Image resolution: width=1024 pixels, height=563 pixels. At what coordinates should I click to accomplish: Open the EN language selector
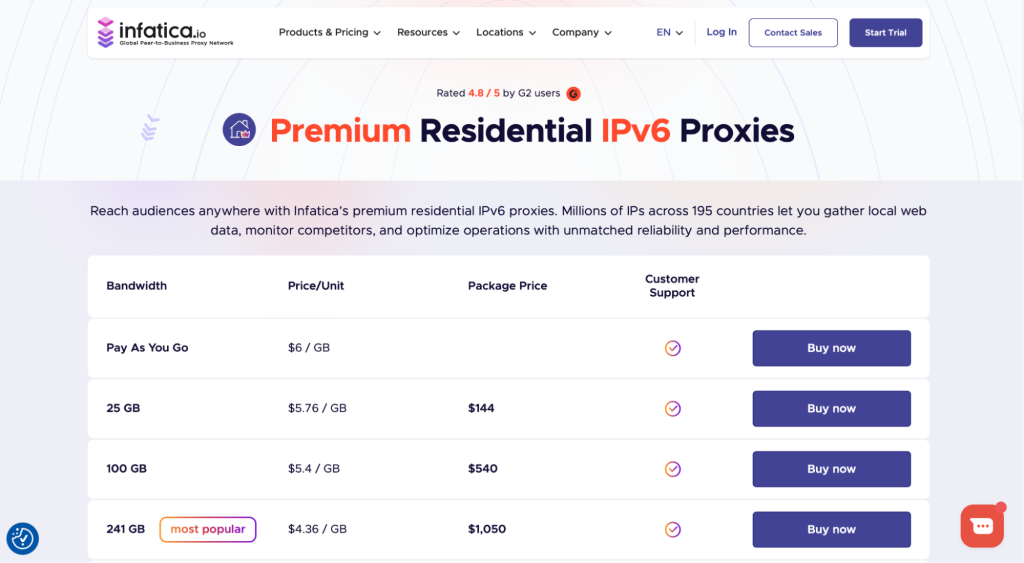coord(669,33)
